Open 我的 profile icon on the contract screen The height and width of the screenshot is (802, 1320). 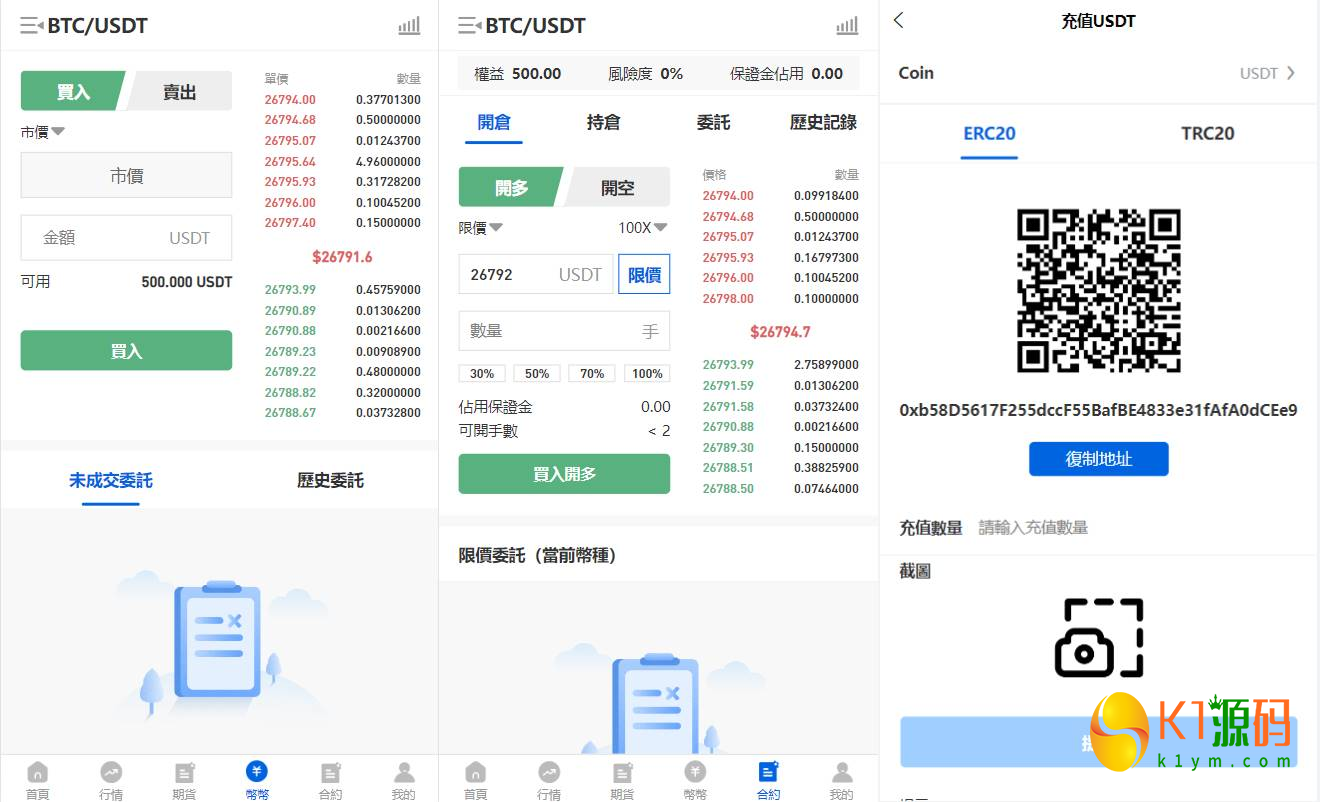point(842,773)
